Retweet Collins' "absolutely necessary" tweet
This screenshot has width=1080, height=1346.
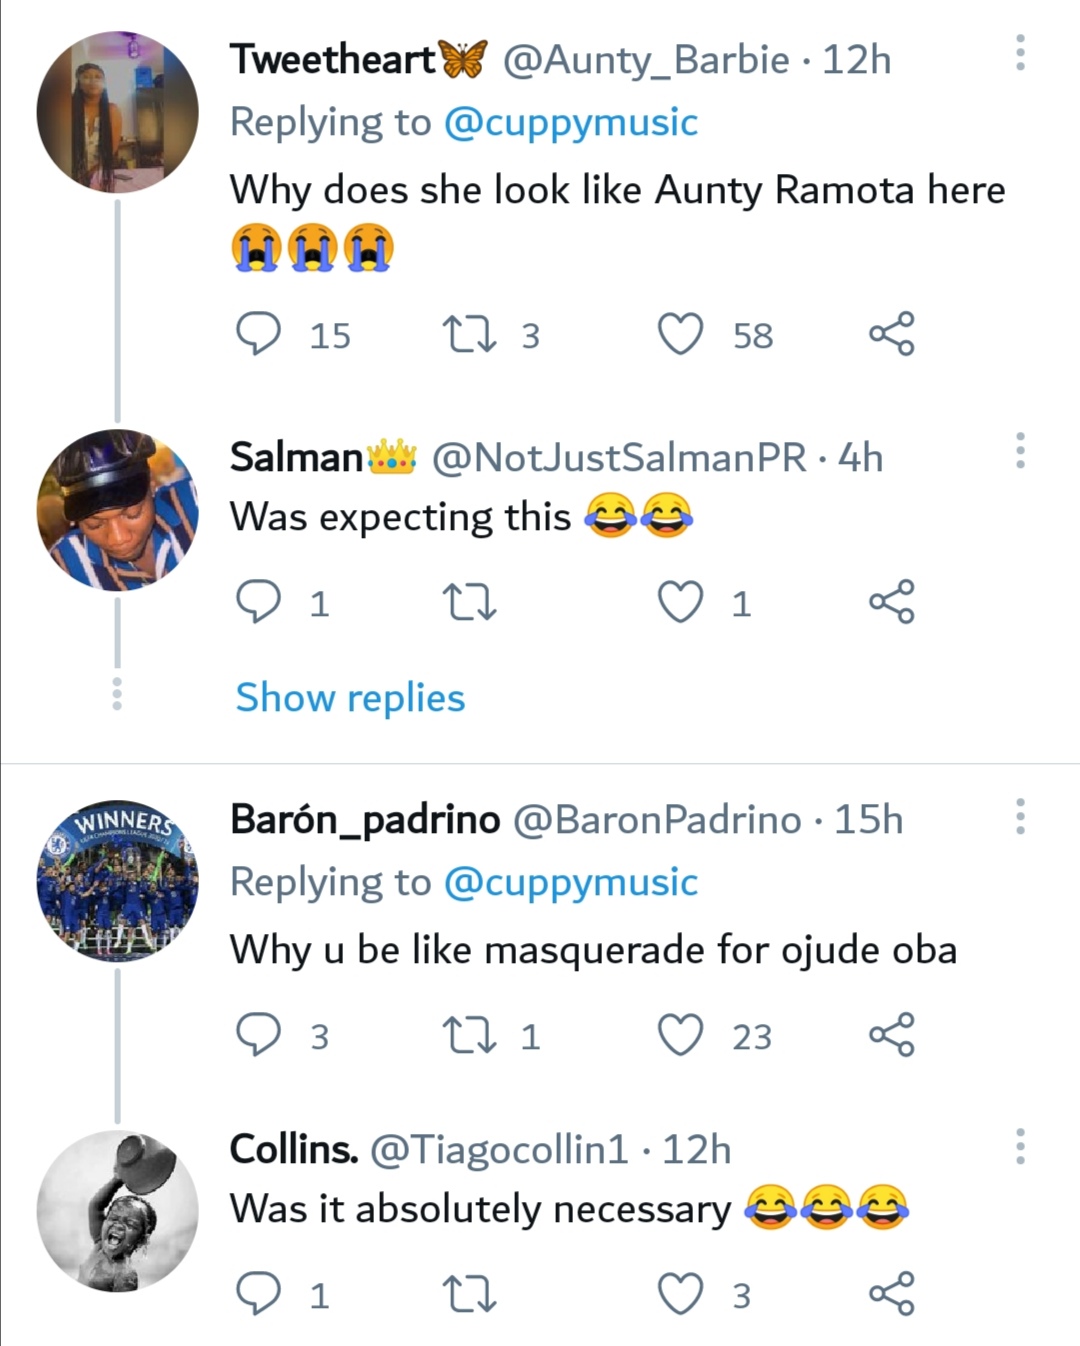coord(469,1294)
